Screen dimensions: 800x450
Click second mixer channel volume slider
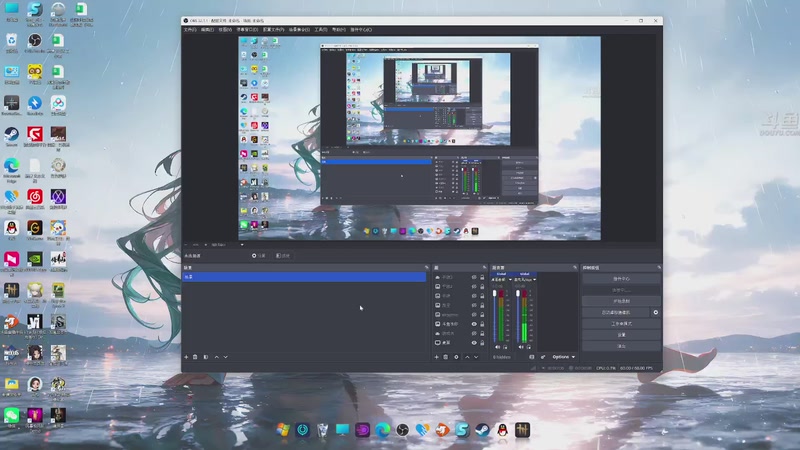point(518,316)
